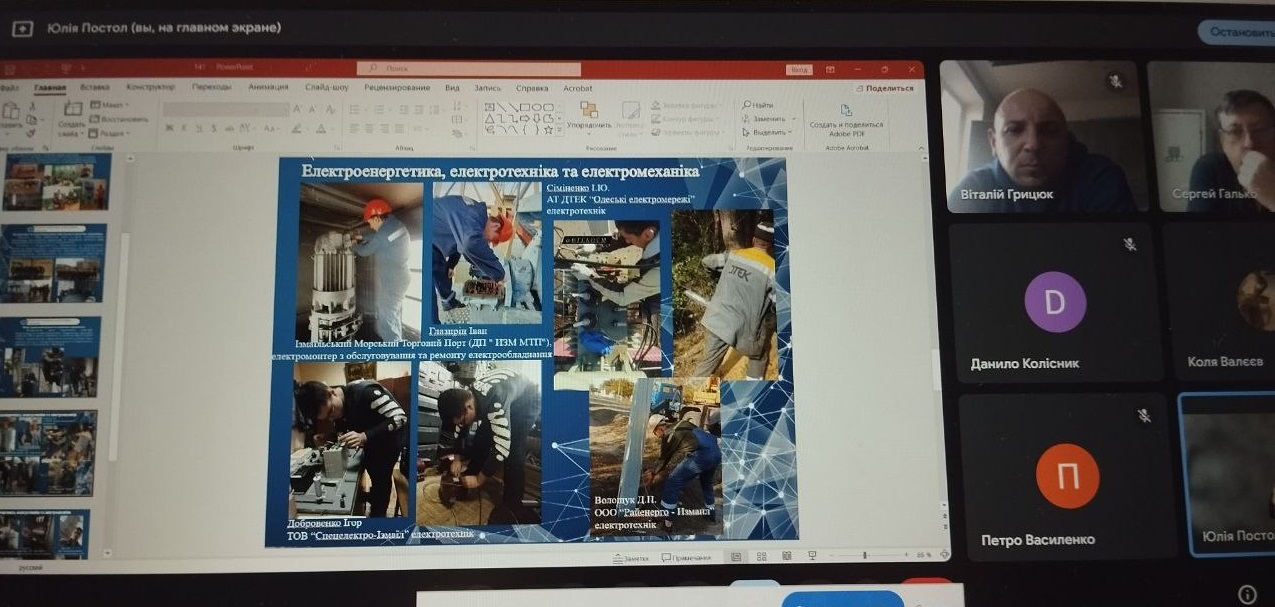The height and width of the screenshot is (607, 1275).
Task: Click the Заметки notes button in status bar
Action: click(x=630, y=558)
